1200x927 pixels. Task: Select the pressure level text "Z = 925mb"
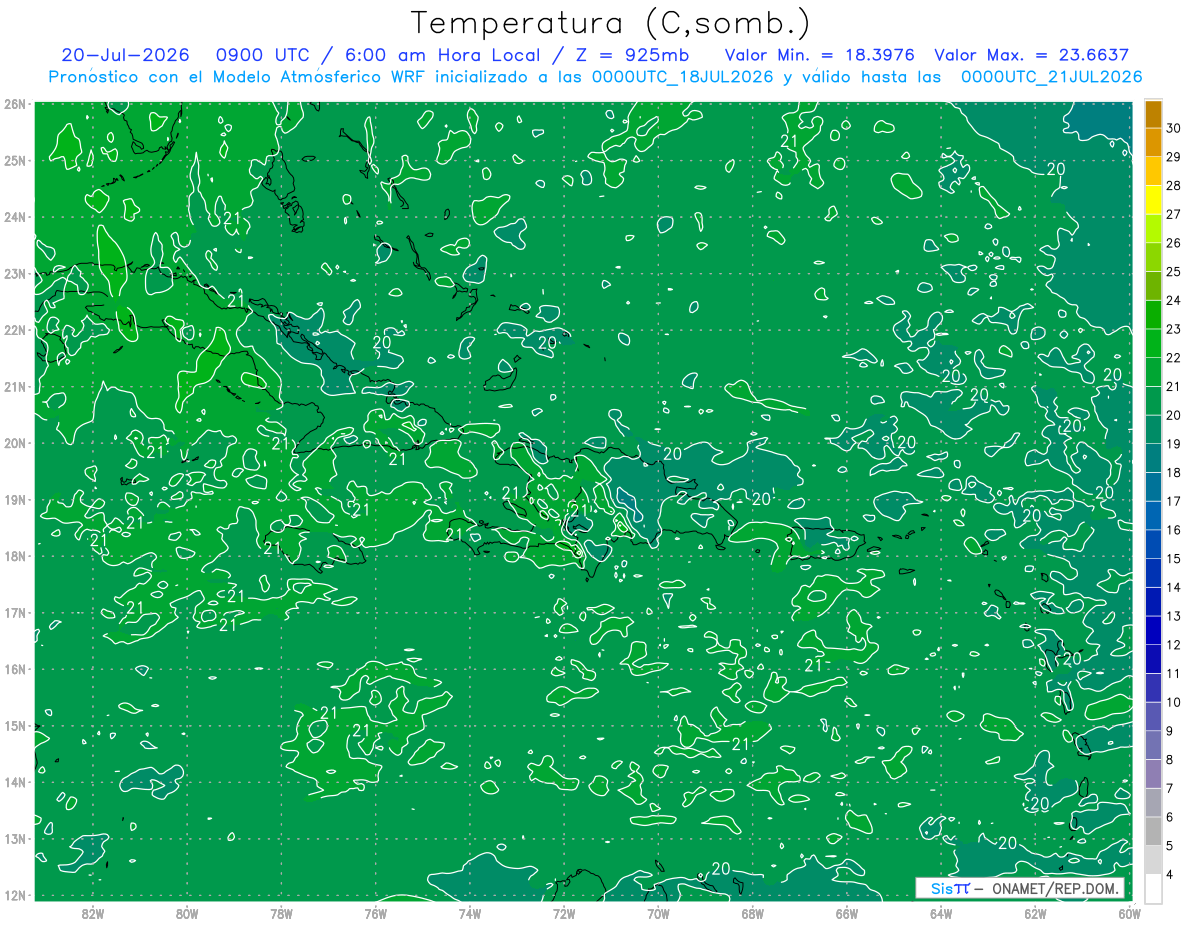(x=632, y=55)
